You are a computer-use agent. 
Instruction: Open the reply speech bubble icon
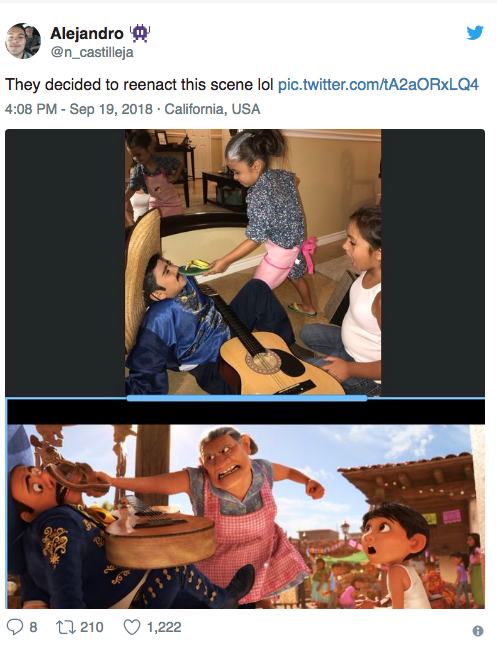pyautogui.click(x=15, y=627)
